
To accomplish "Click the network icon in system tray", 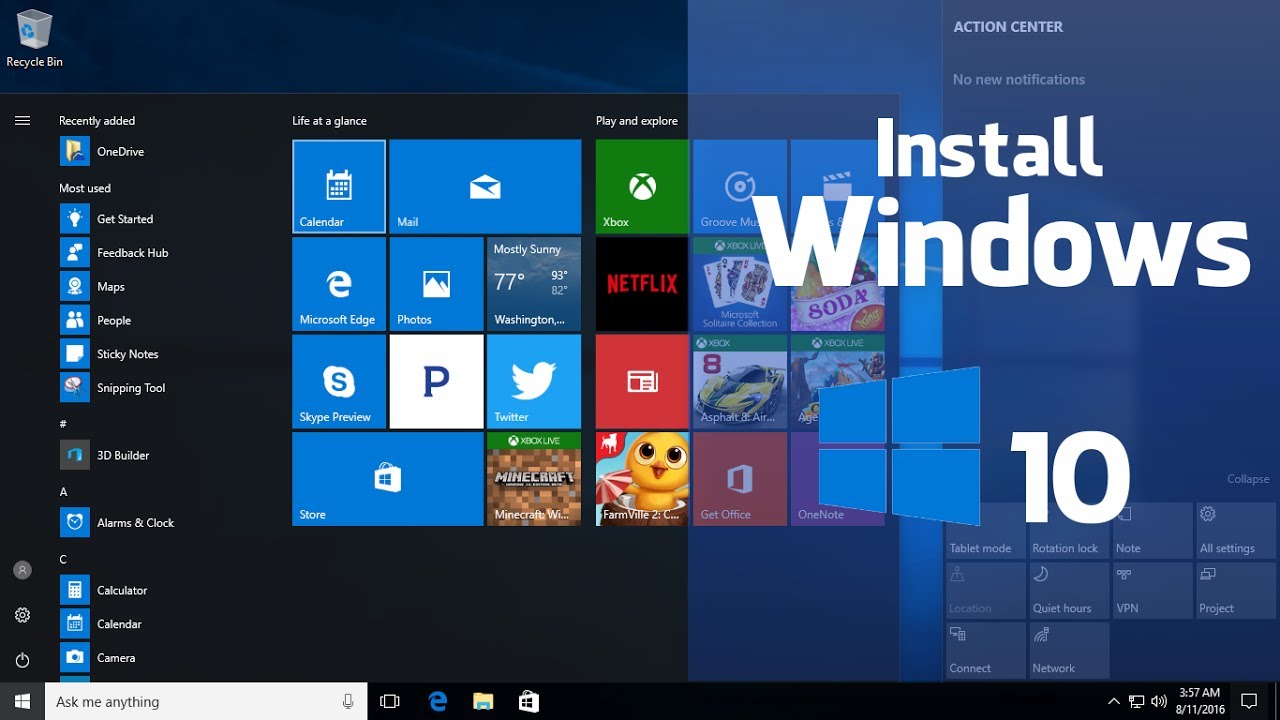I will pyautogui.click(x=1136, y=701).
